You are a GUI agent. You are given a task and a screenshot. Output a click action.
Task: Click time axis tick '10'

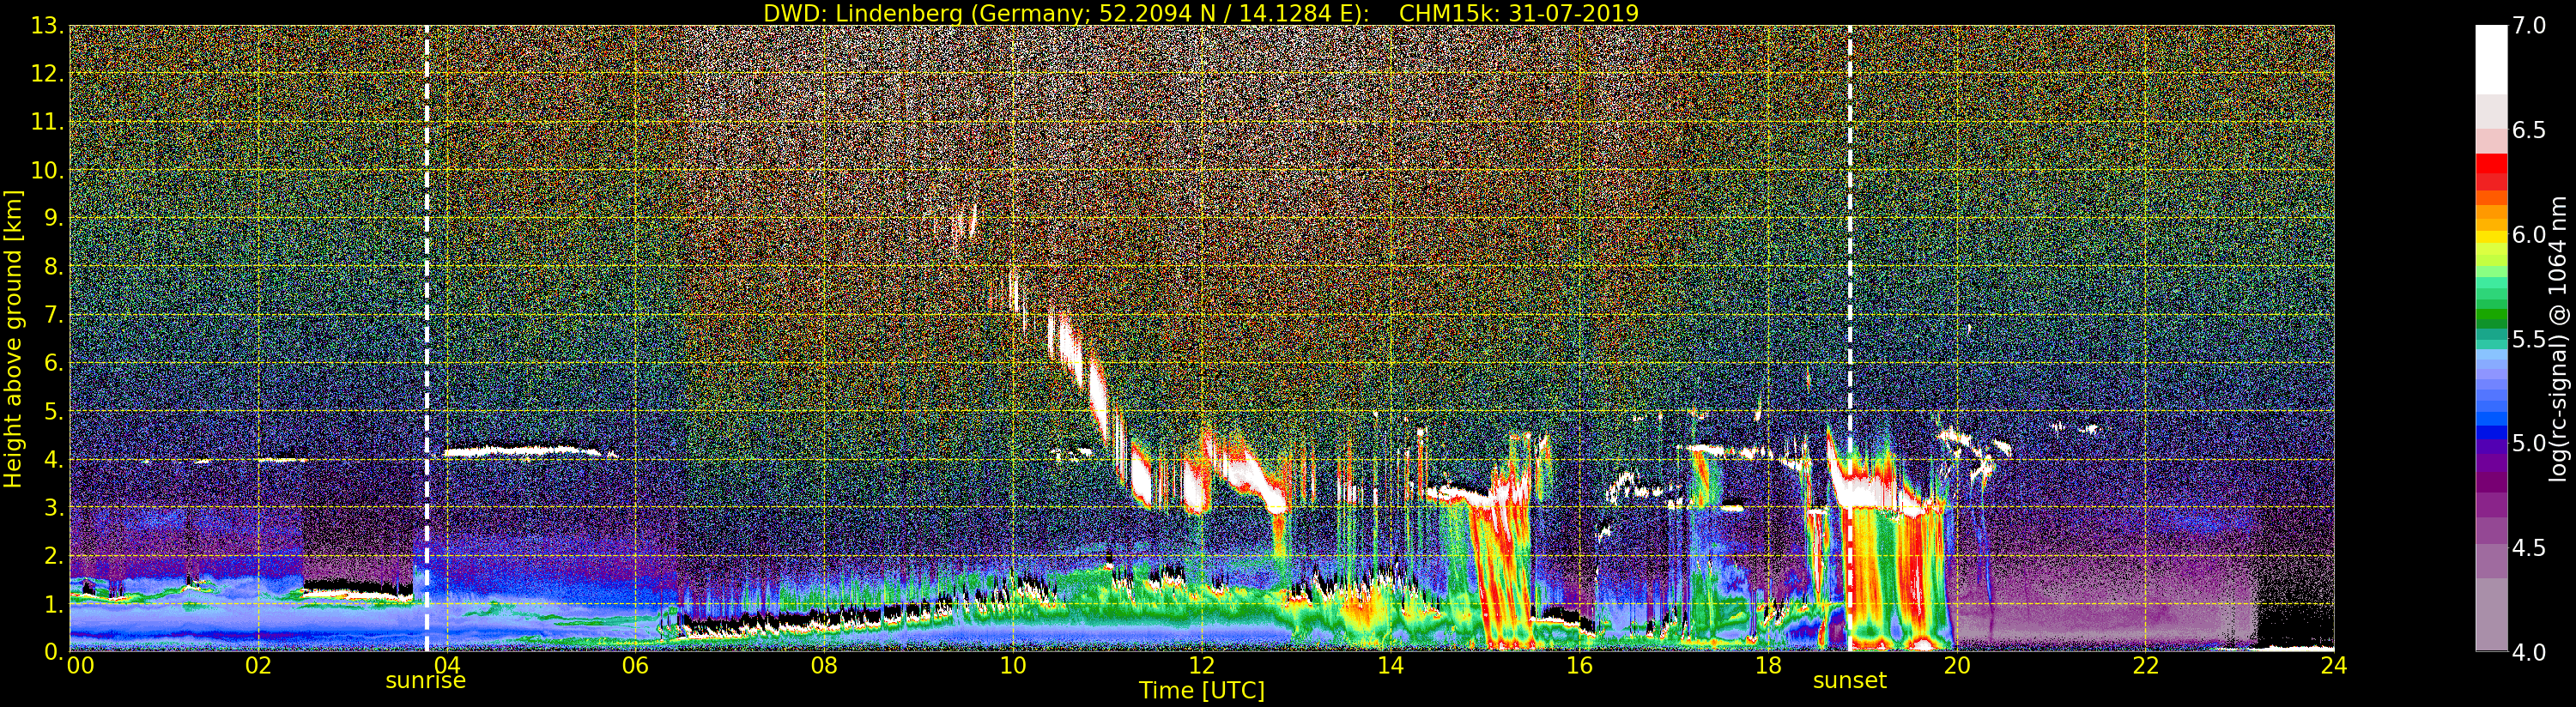1013,665
